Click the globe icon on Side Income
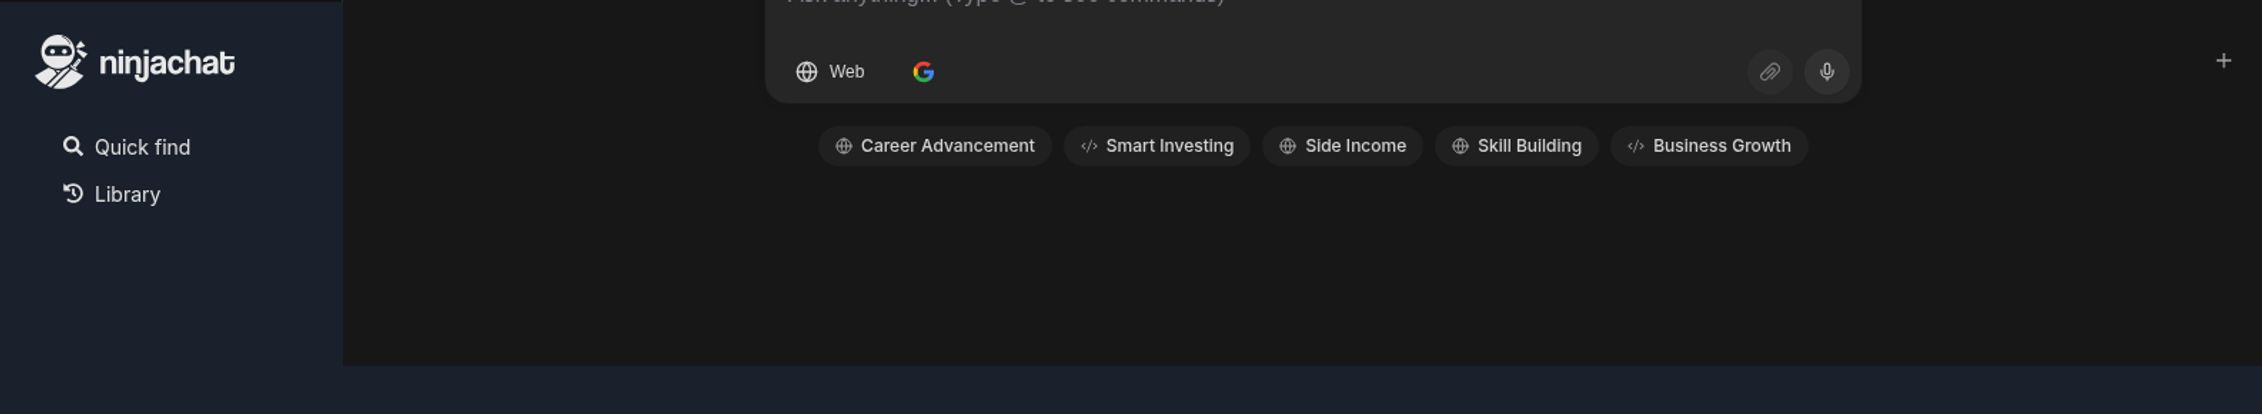This screenshot has height=414, width=2262. (x=1287, y=146)
